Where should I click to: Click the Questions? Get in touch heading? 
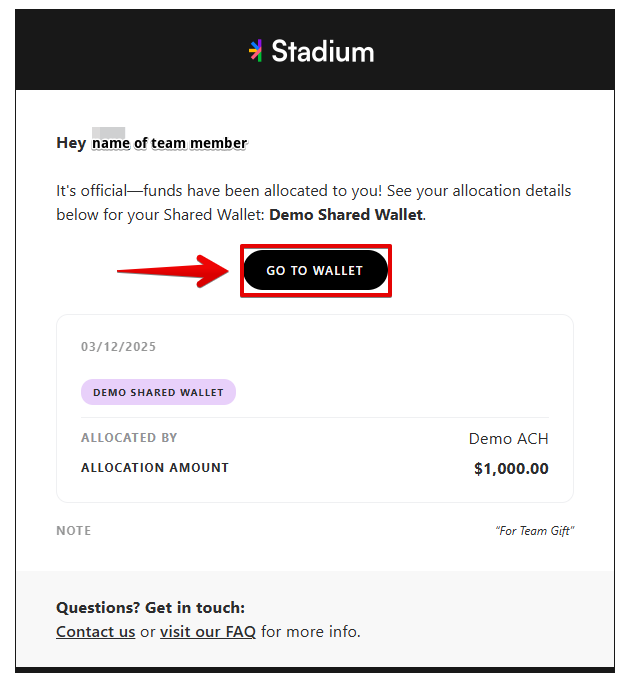151,607
